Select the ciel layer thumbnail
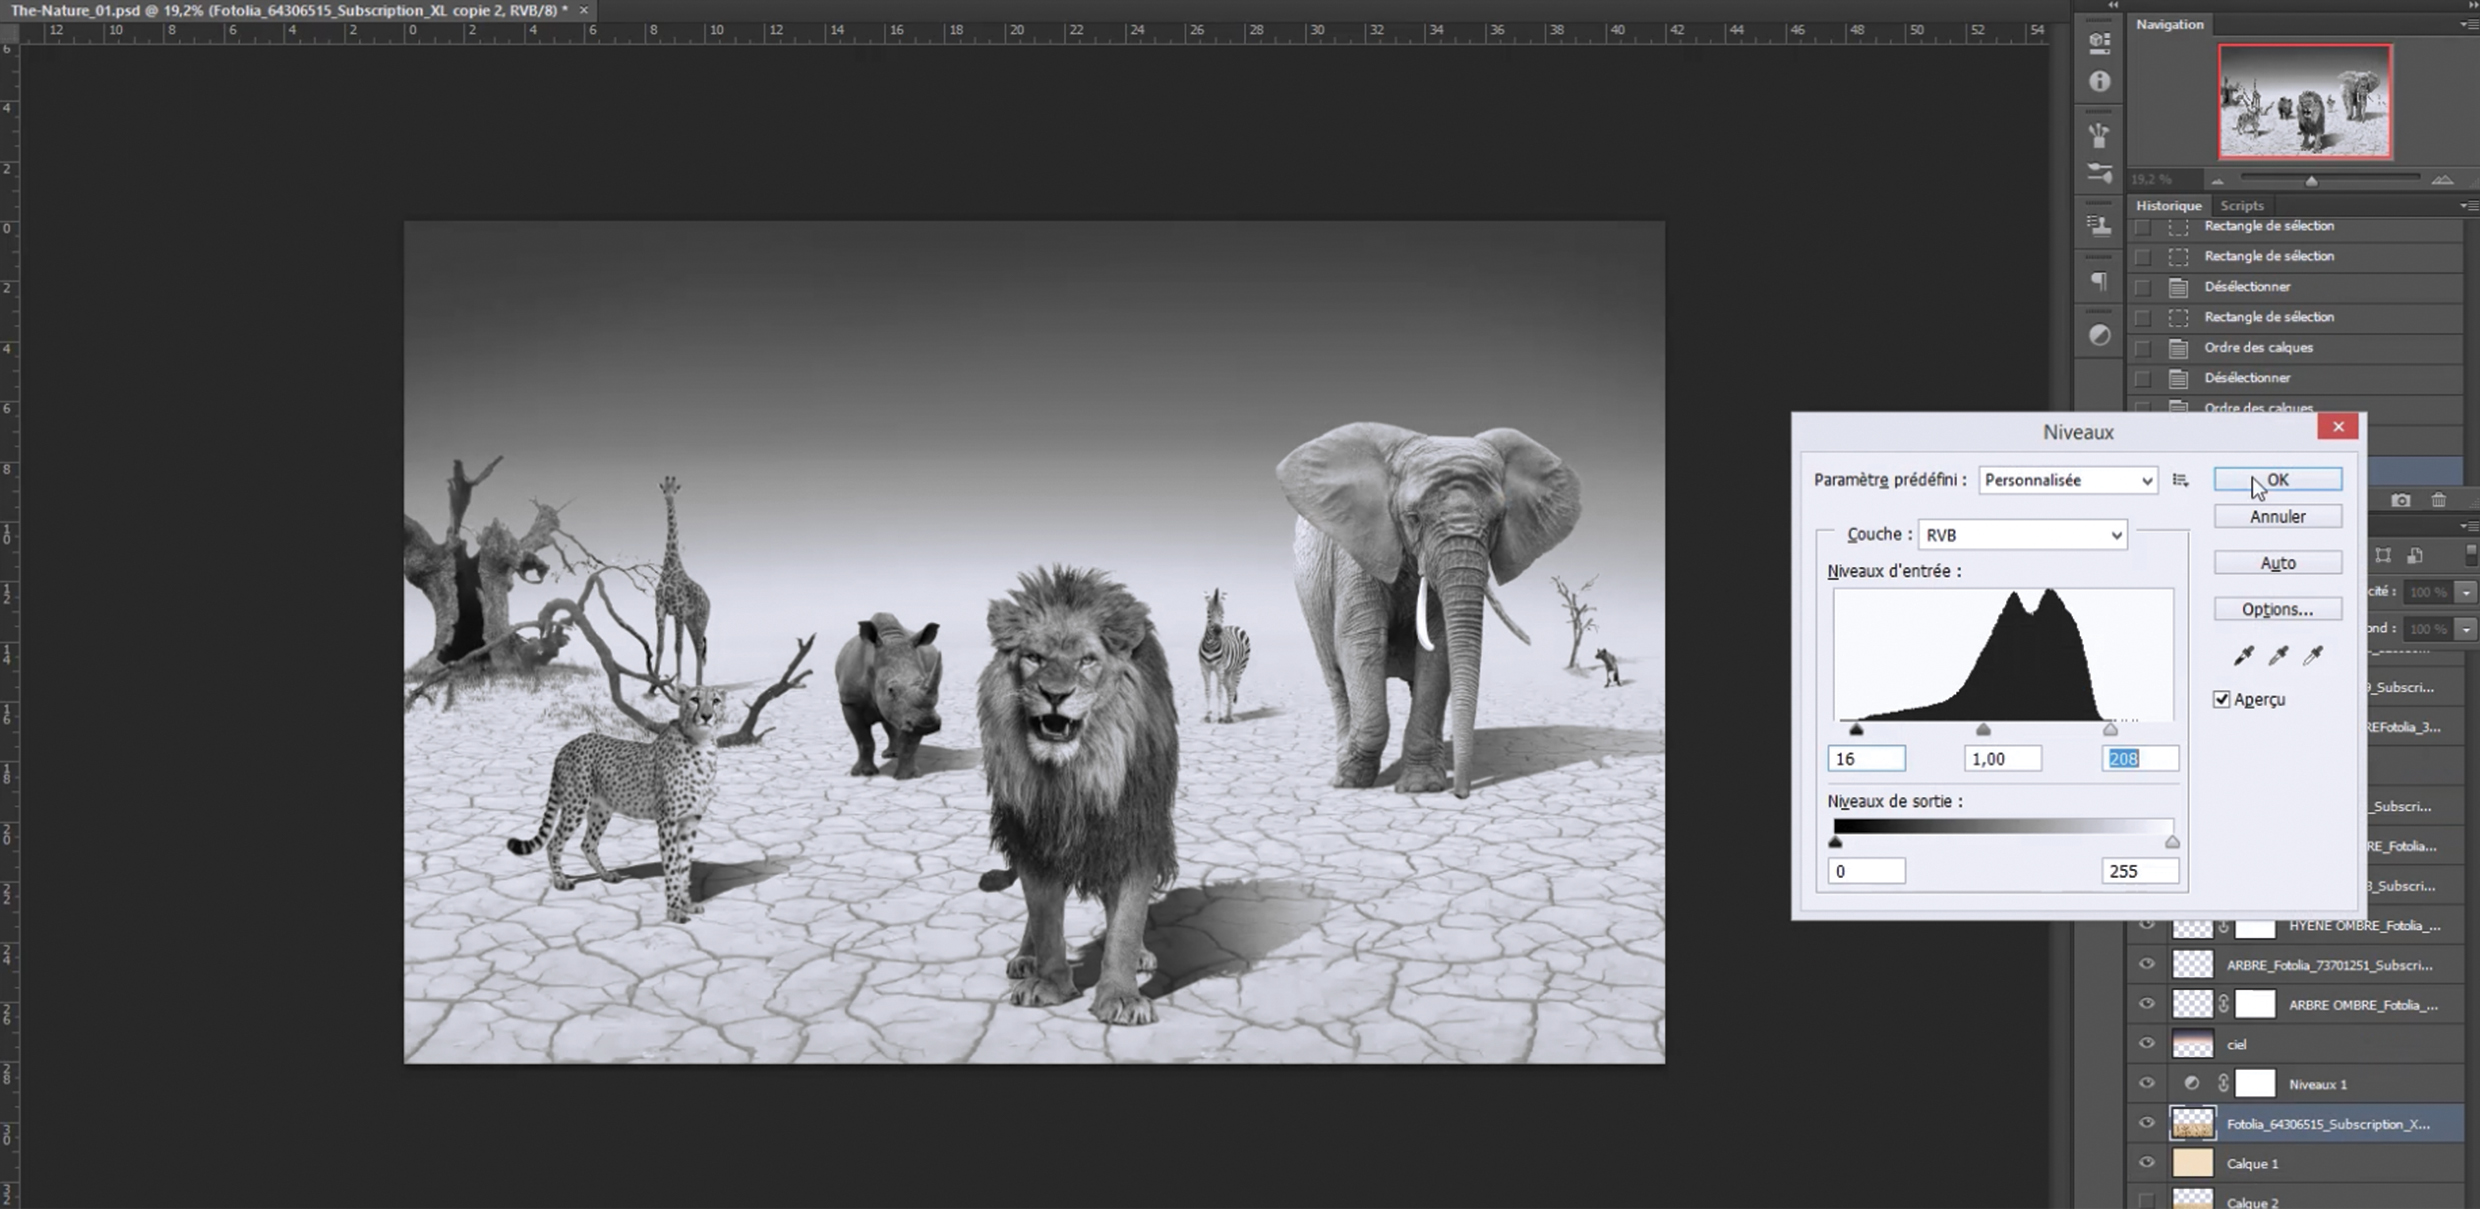 [2192, 1043]
